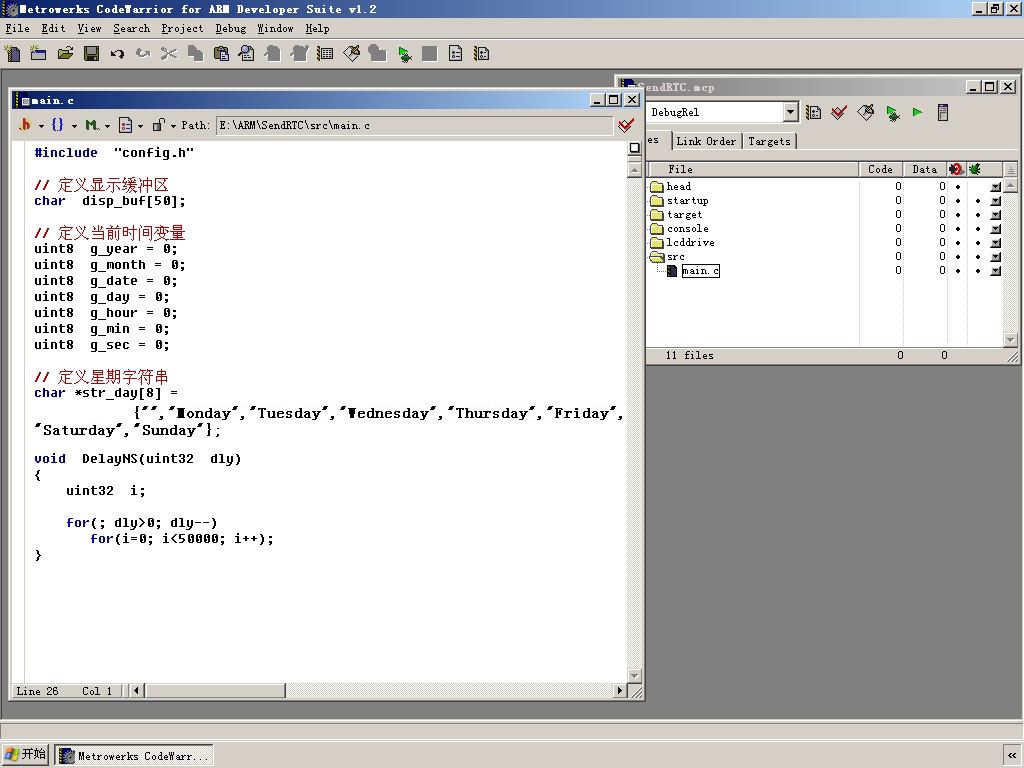Toggle the debug dot for the startup folder
This screenshot has width=1024, height=768.
pos(978,201)
